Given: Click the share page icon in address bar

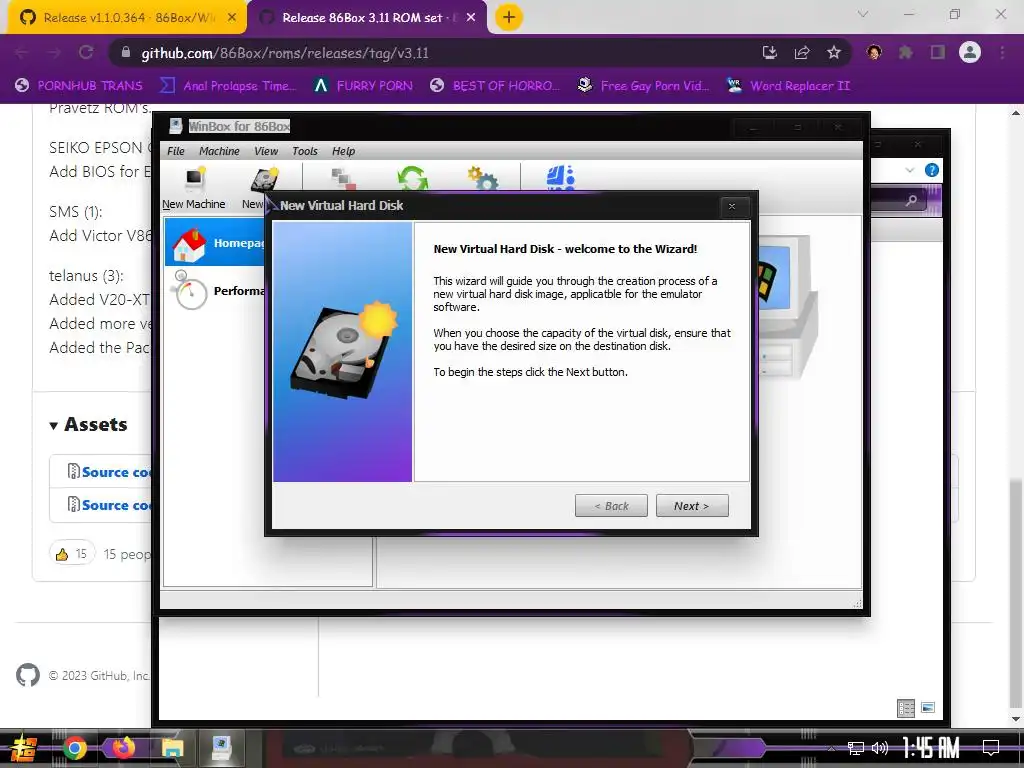Looking at the screenshot, I should click(x=802, y=53).
